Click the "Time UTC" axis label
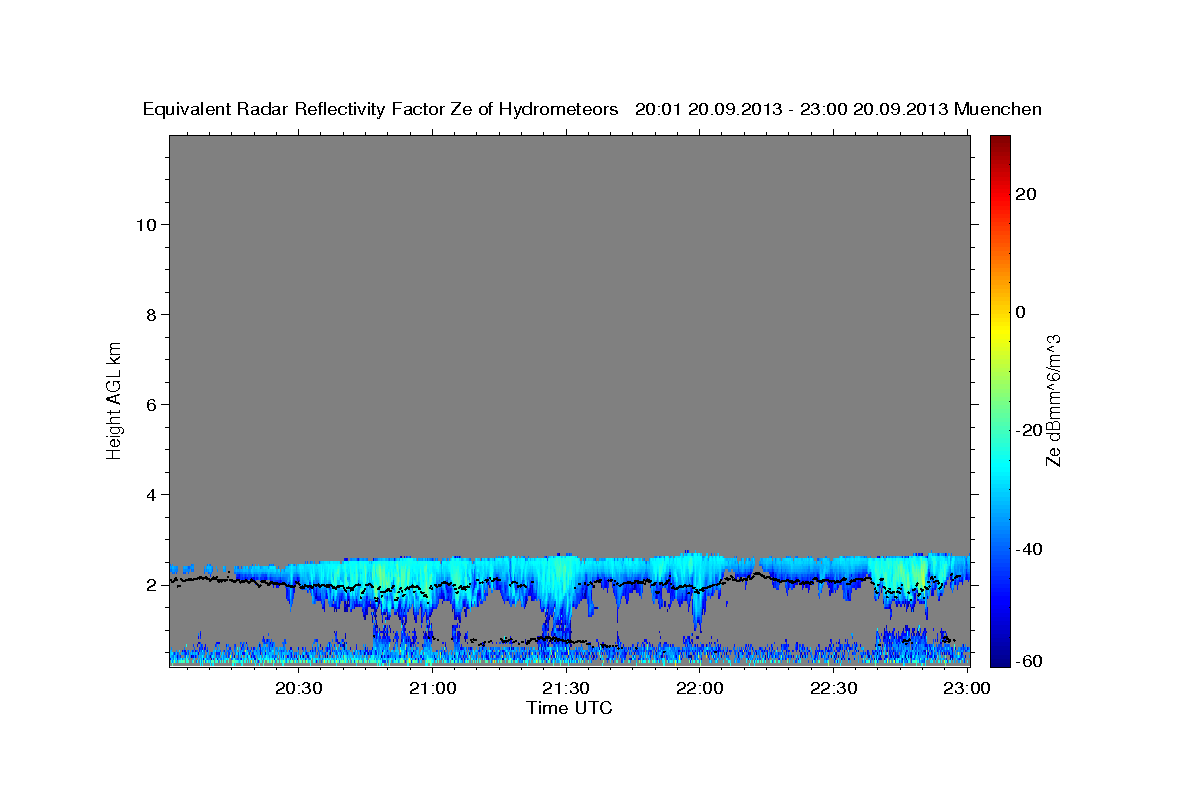The image size is (1200, 800). pos(569,708)
